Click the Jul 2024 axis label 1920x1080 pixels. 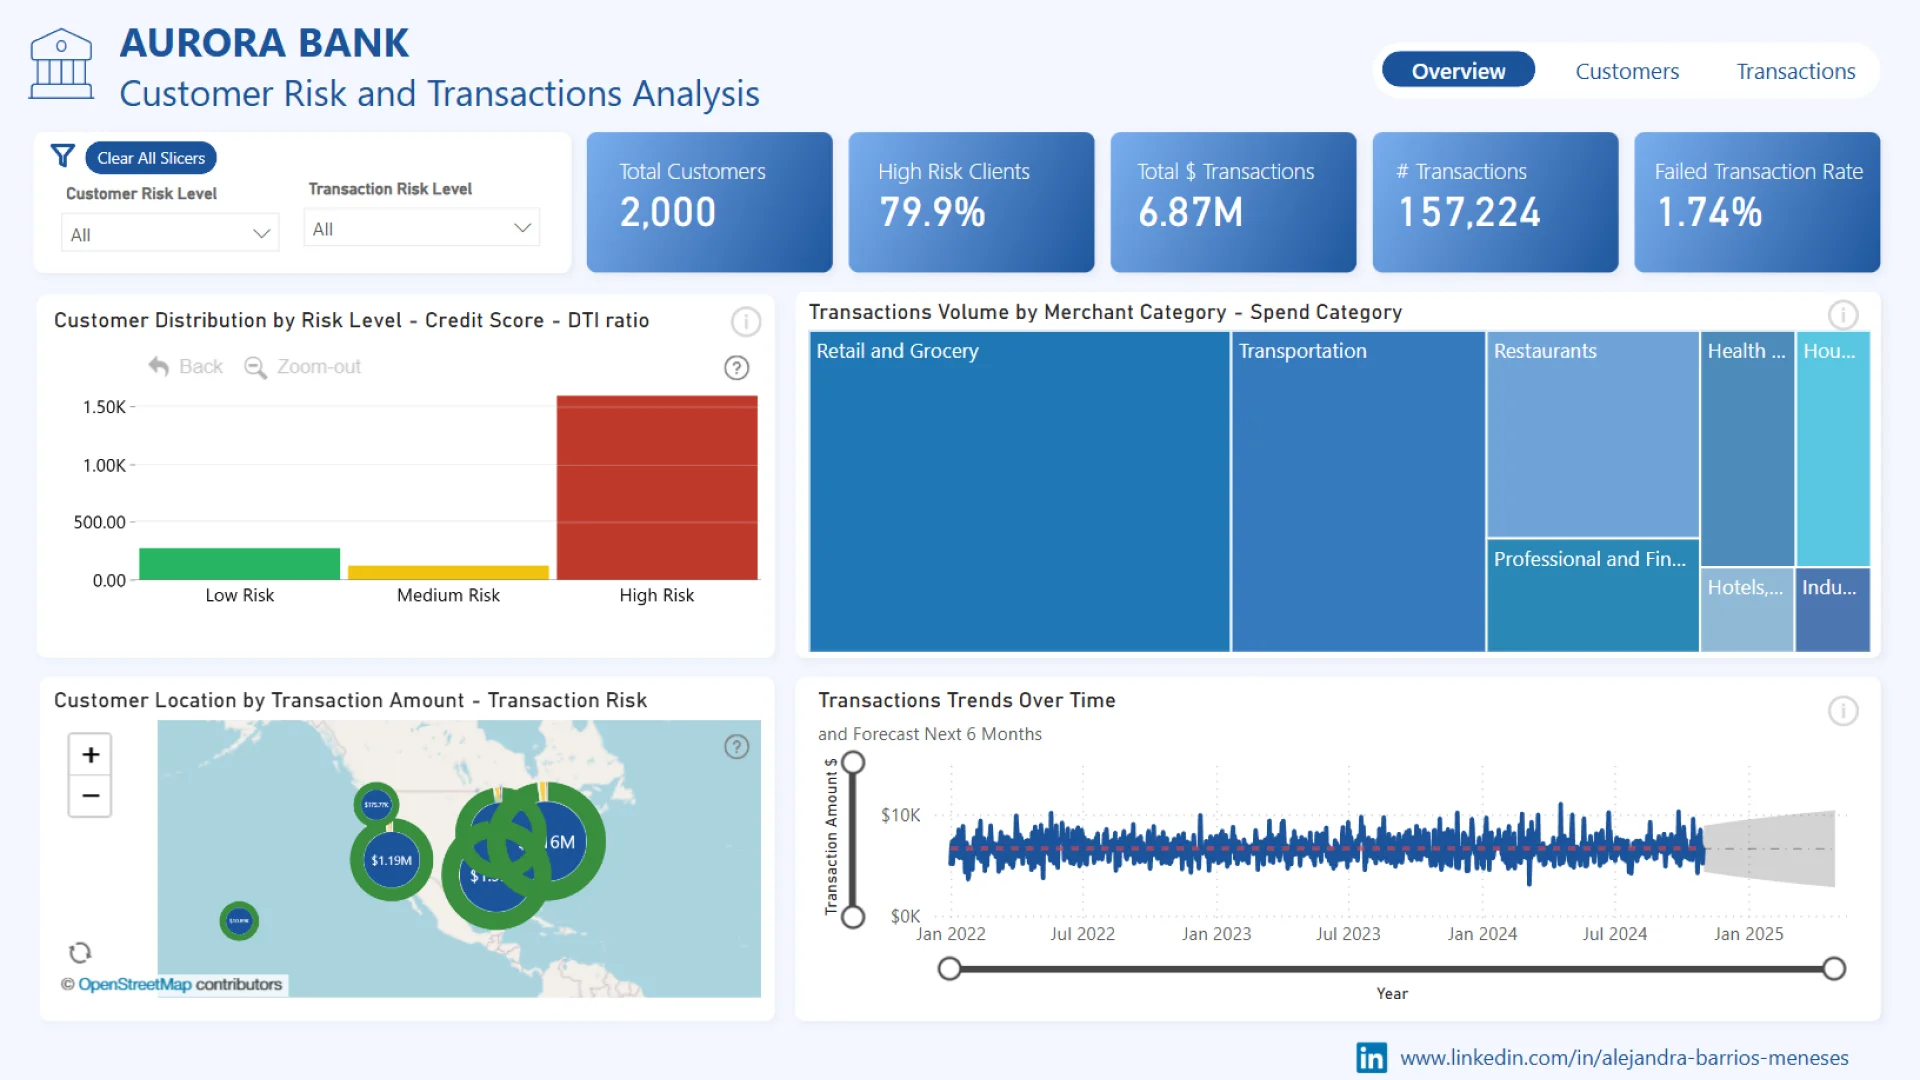1614,934
